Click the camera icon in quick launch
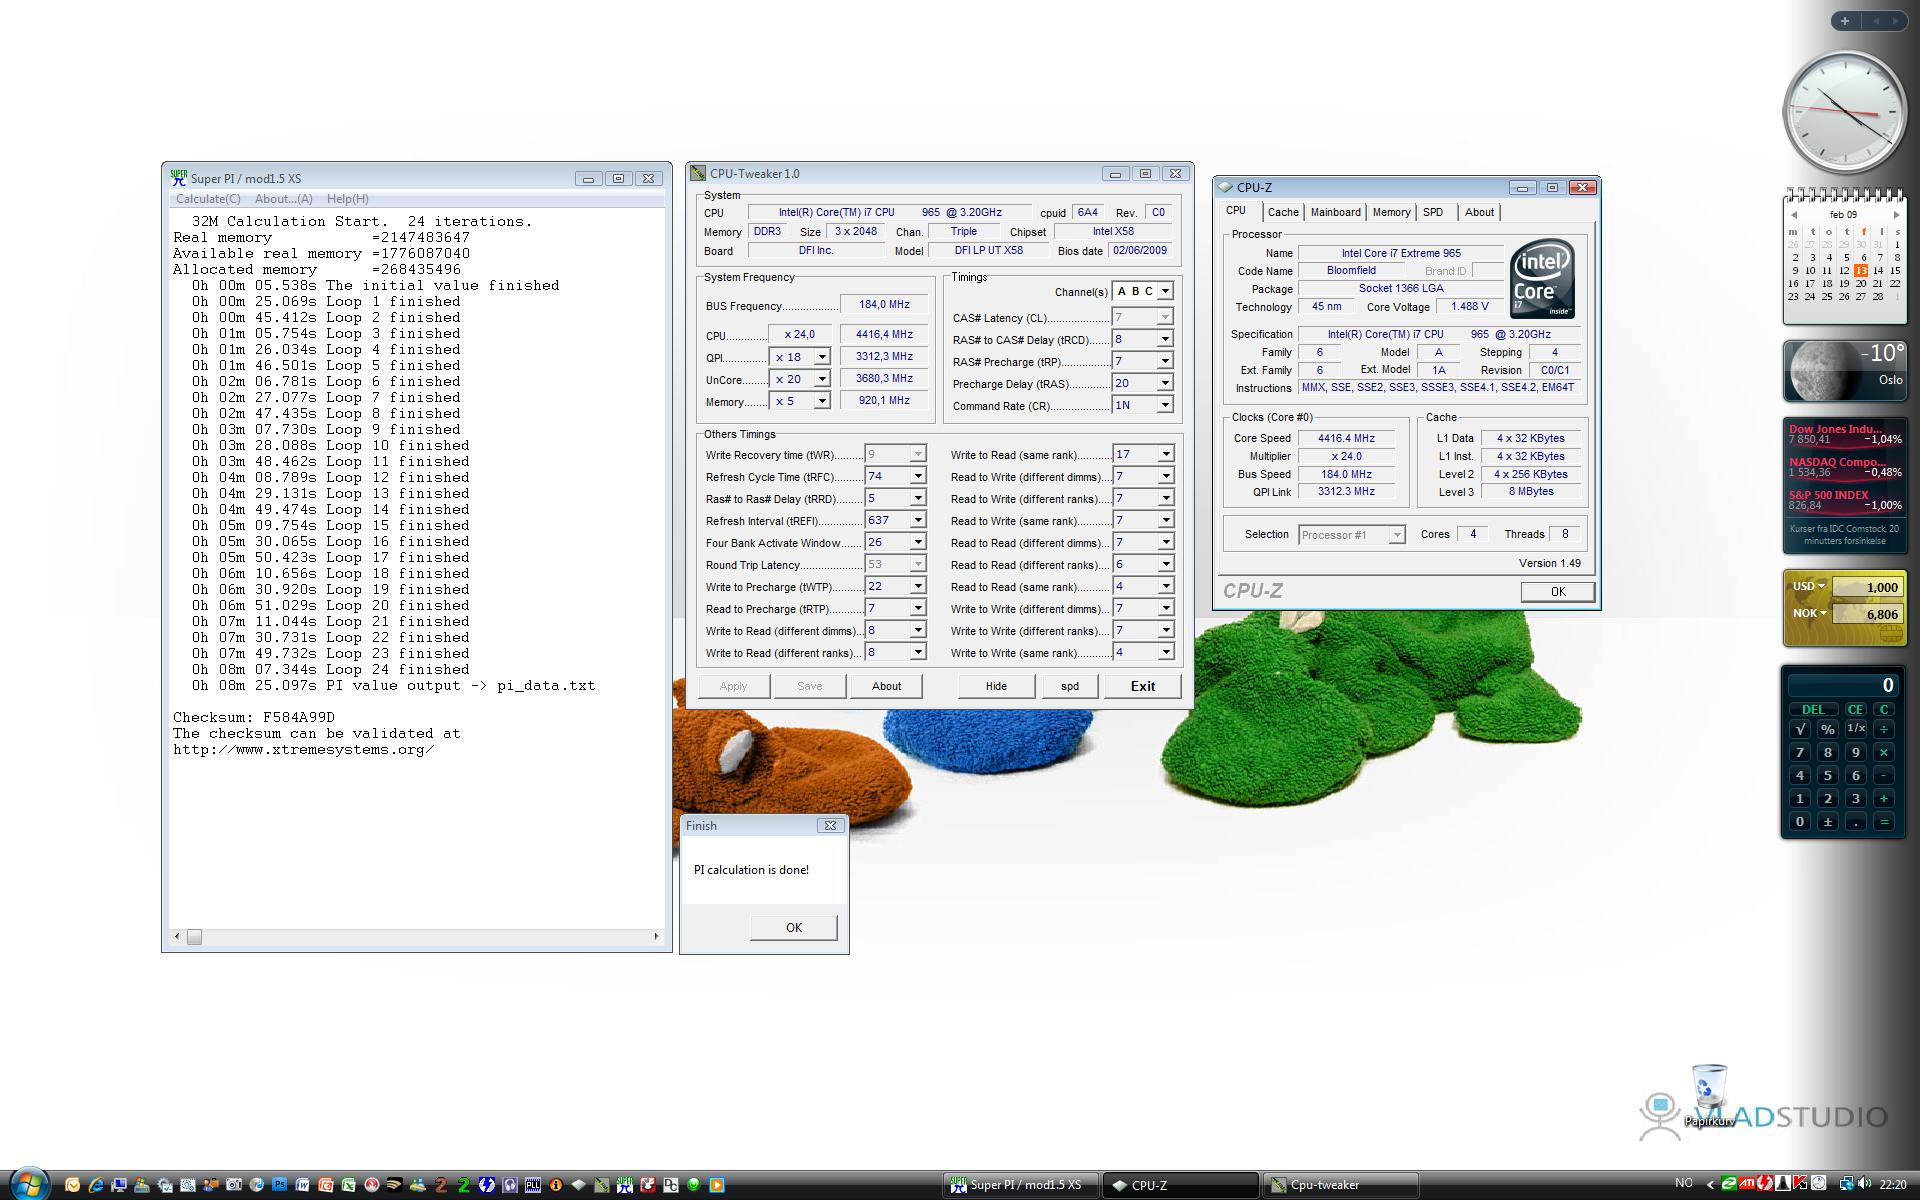The height and width of the screenshot is (1200, 1920). coord(234,1185)
